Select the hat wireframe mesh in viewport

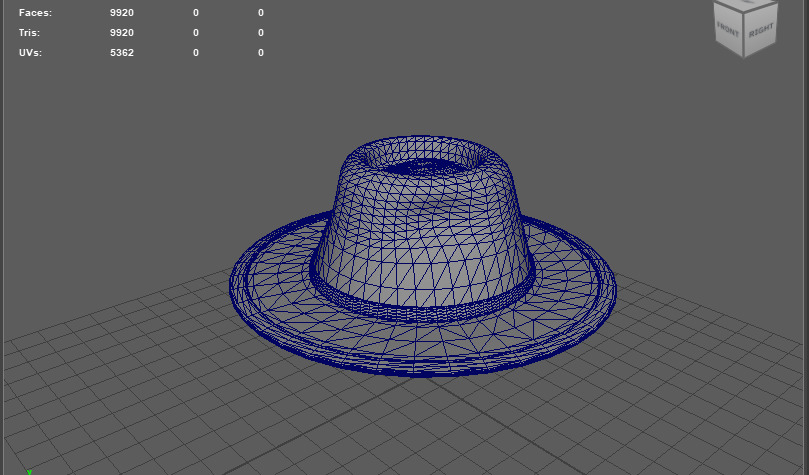coord(423,256)
